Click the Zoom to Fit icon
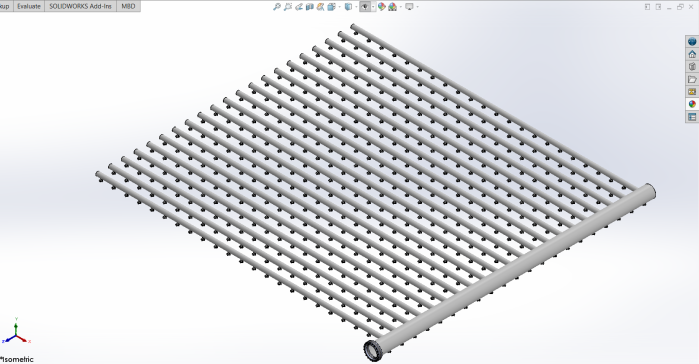699x364 pixels. pos(277,7)
